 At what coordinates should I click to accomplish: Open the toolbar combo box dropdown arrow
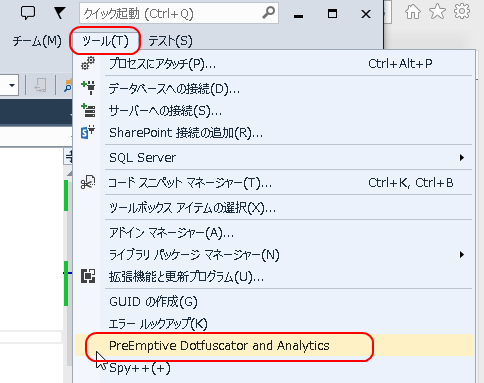tap(11, 85)
